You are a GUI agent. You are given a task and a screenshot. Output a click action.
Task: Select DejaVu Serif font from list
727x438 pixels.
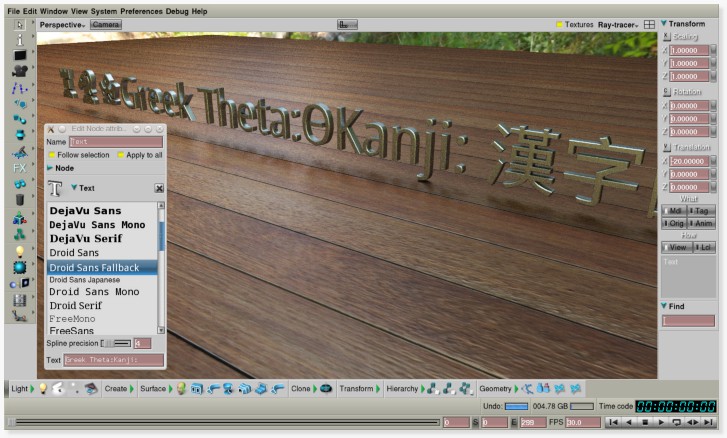point(88,240)
